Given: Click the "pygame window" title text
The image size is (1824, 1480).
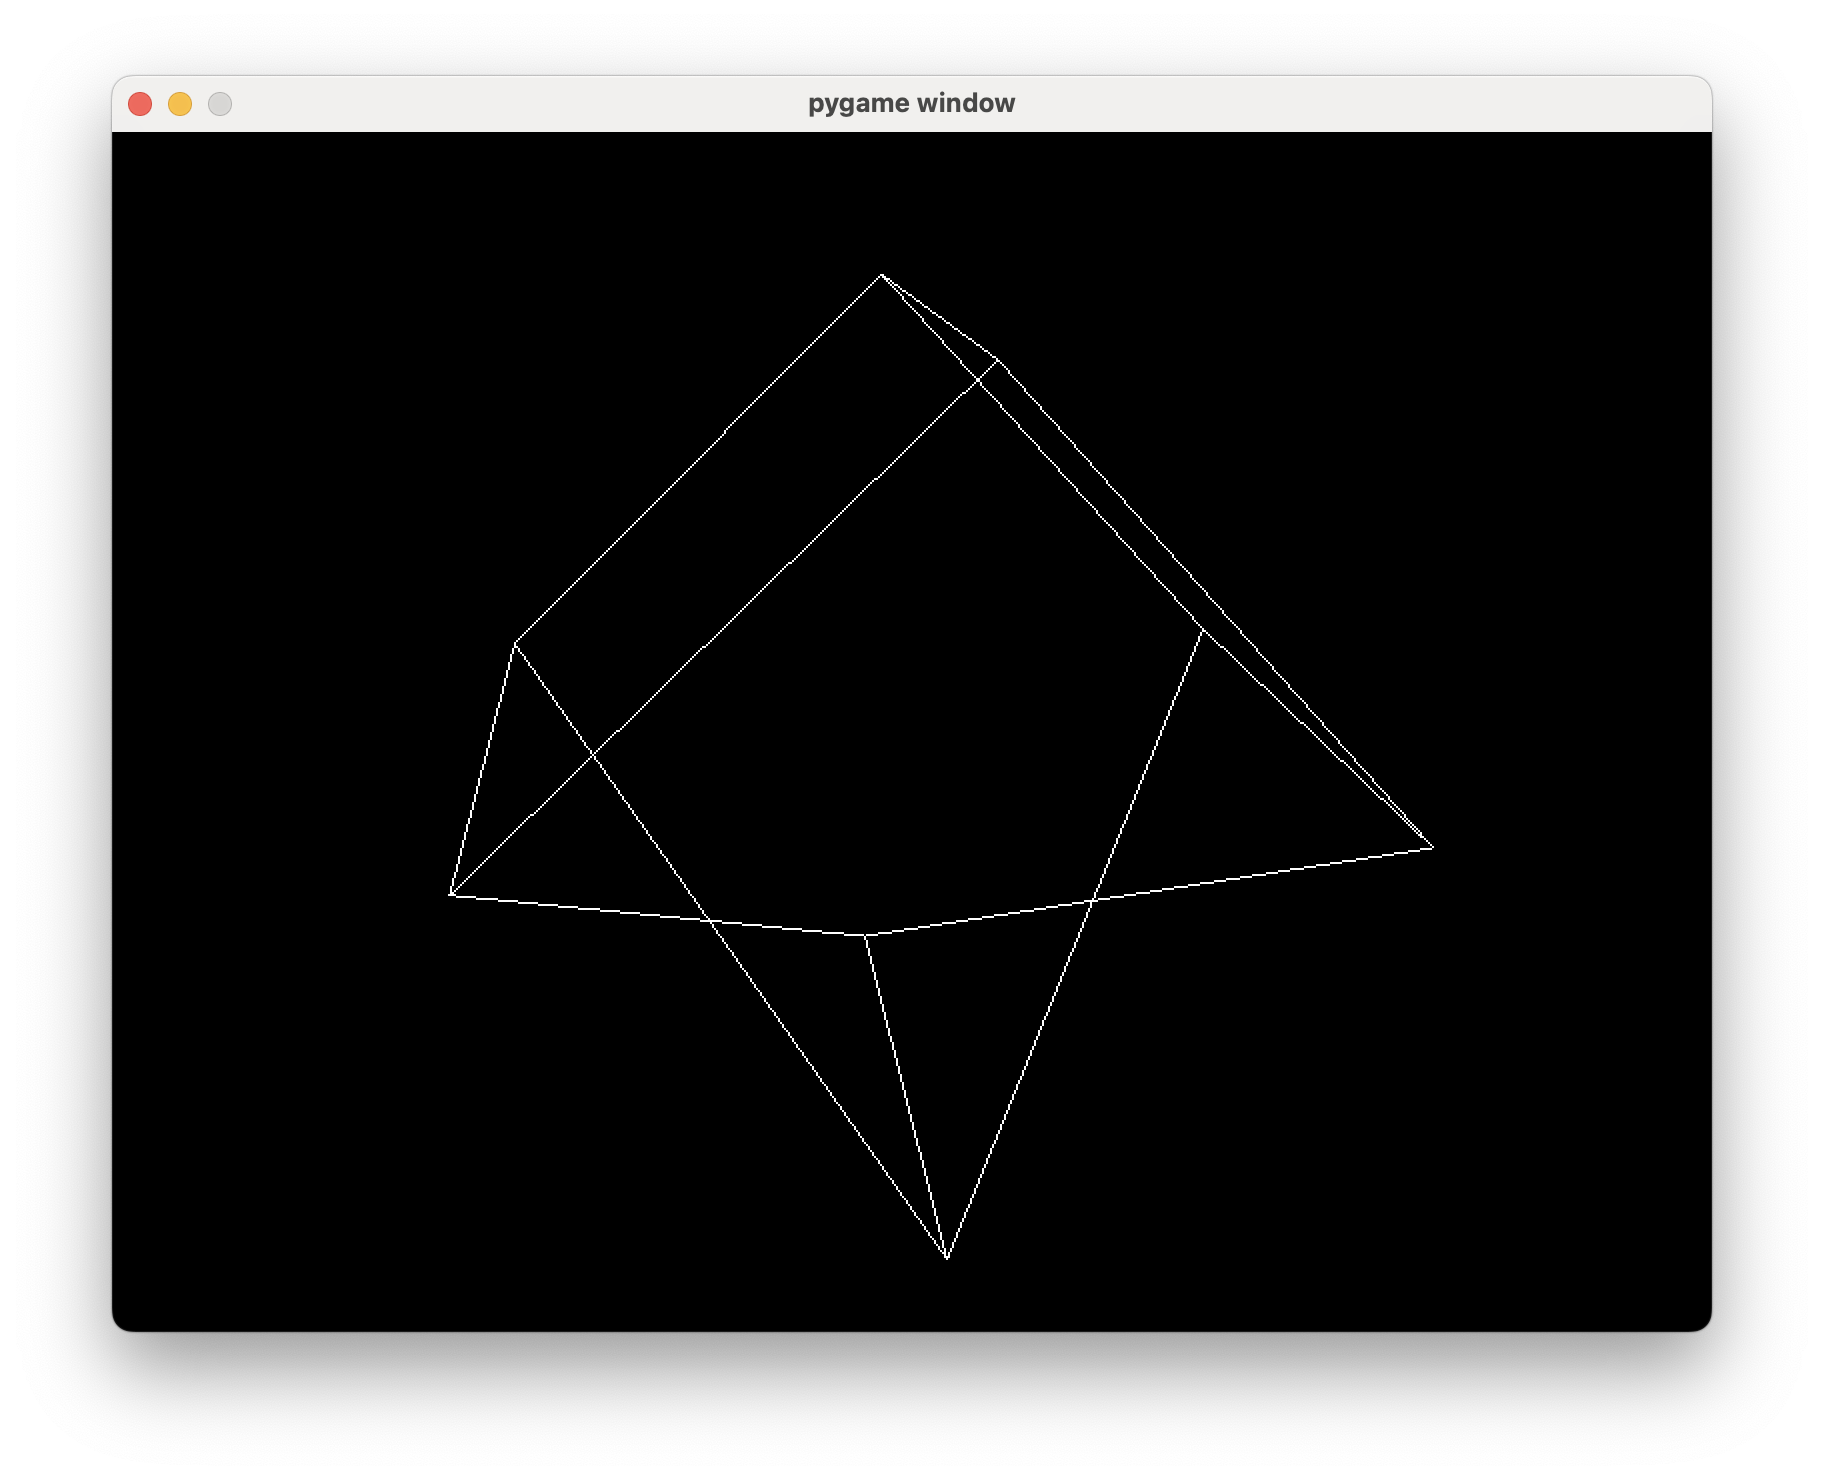Looking at the screenshot, I should click(x=911, y=104).
